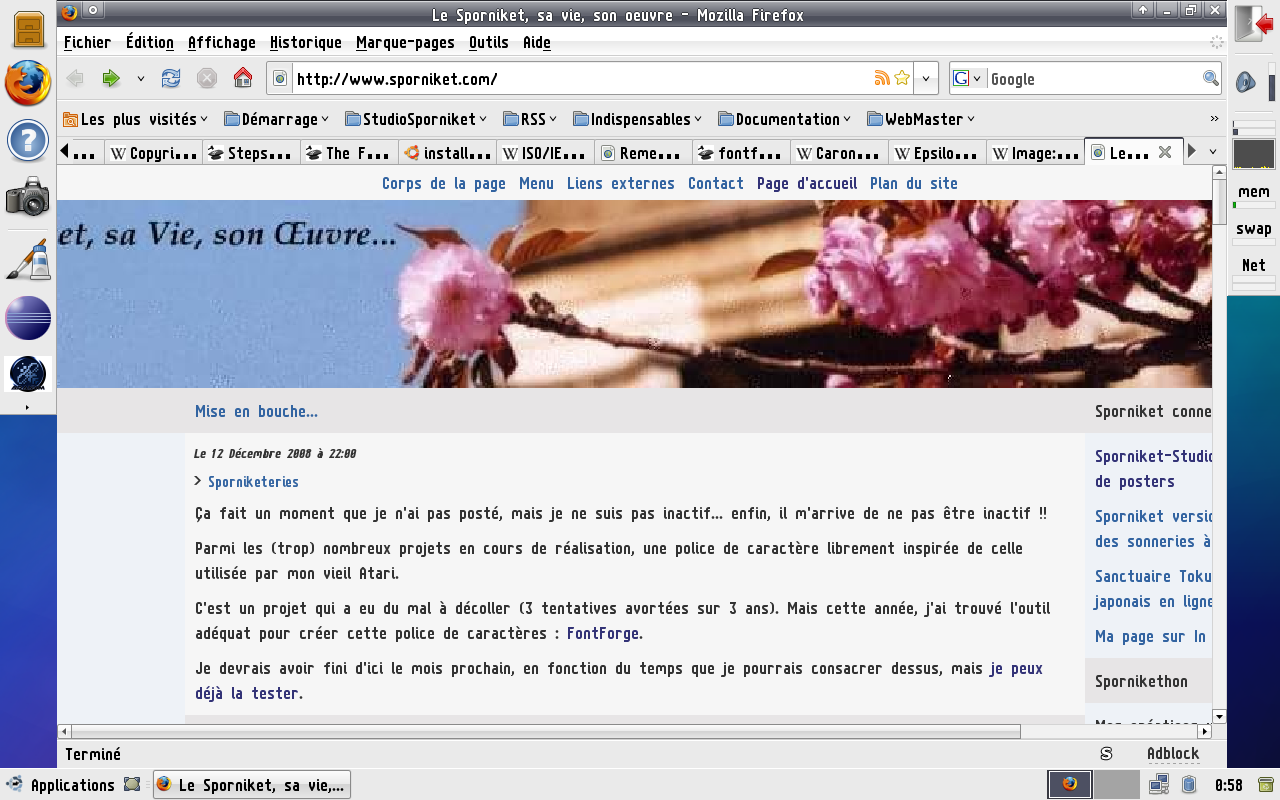Expand the WebMaster bookmark folder

tap(920, 119)
